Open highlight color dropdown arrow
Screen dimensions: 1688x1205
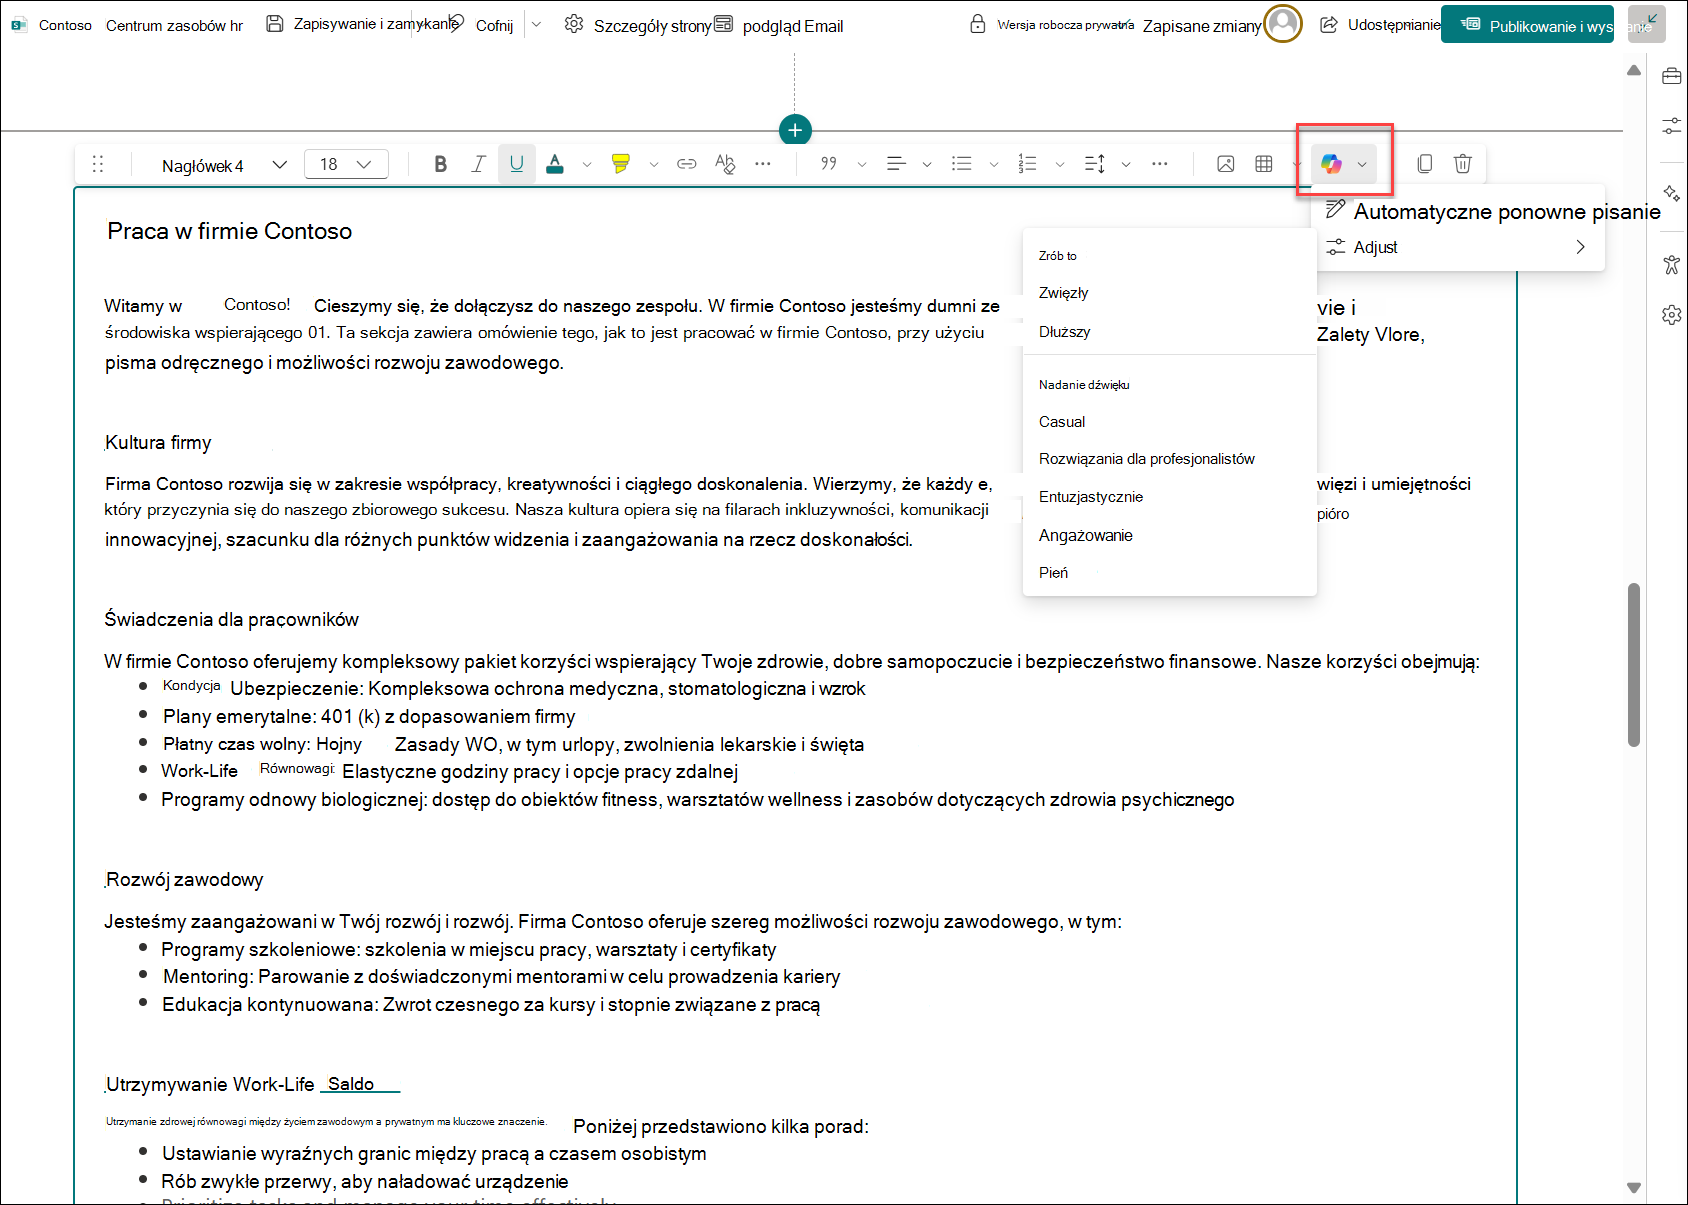pyautogui.click(x=654, y=164)
